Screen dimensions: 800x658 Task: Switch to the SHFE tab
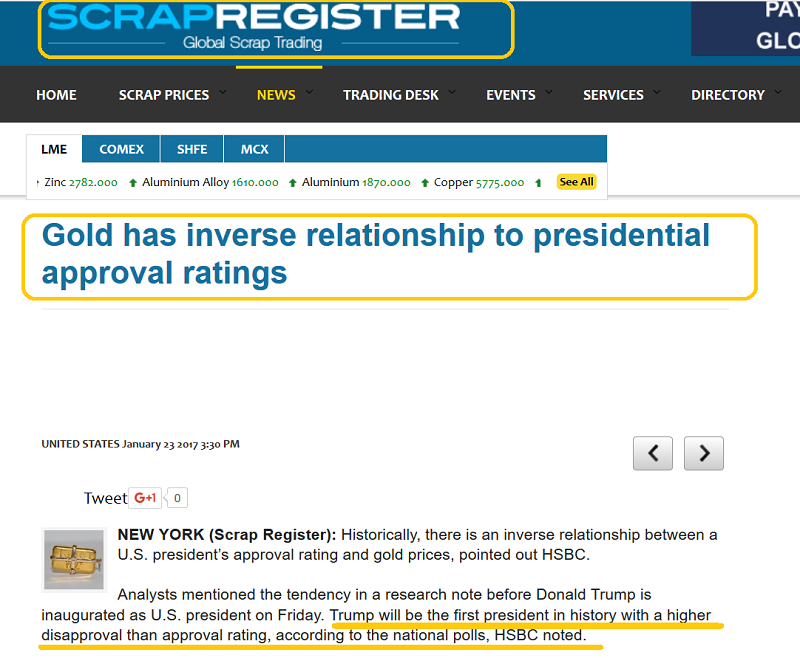pos(192,149)
